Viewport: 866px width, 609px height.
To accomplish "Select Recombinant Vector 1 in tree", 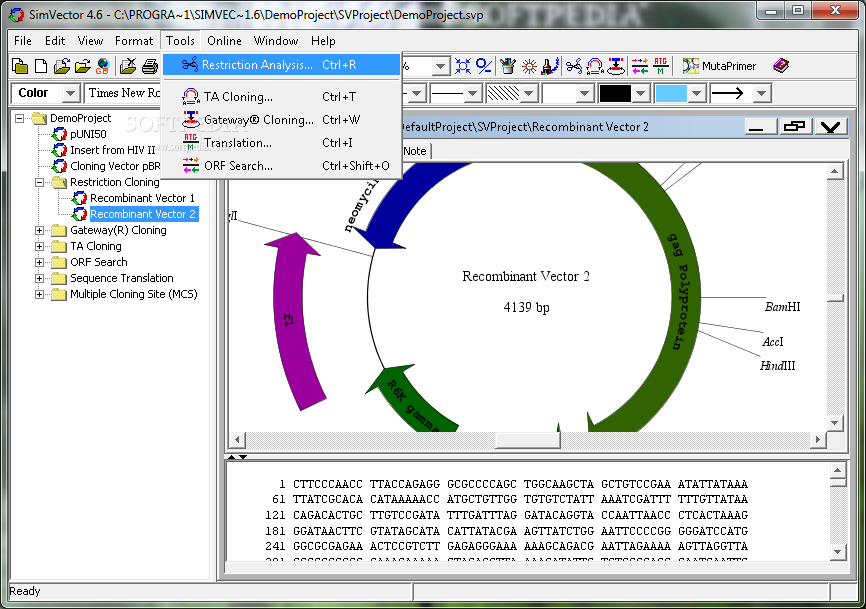I will [142, 198].
